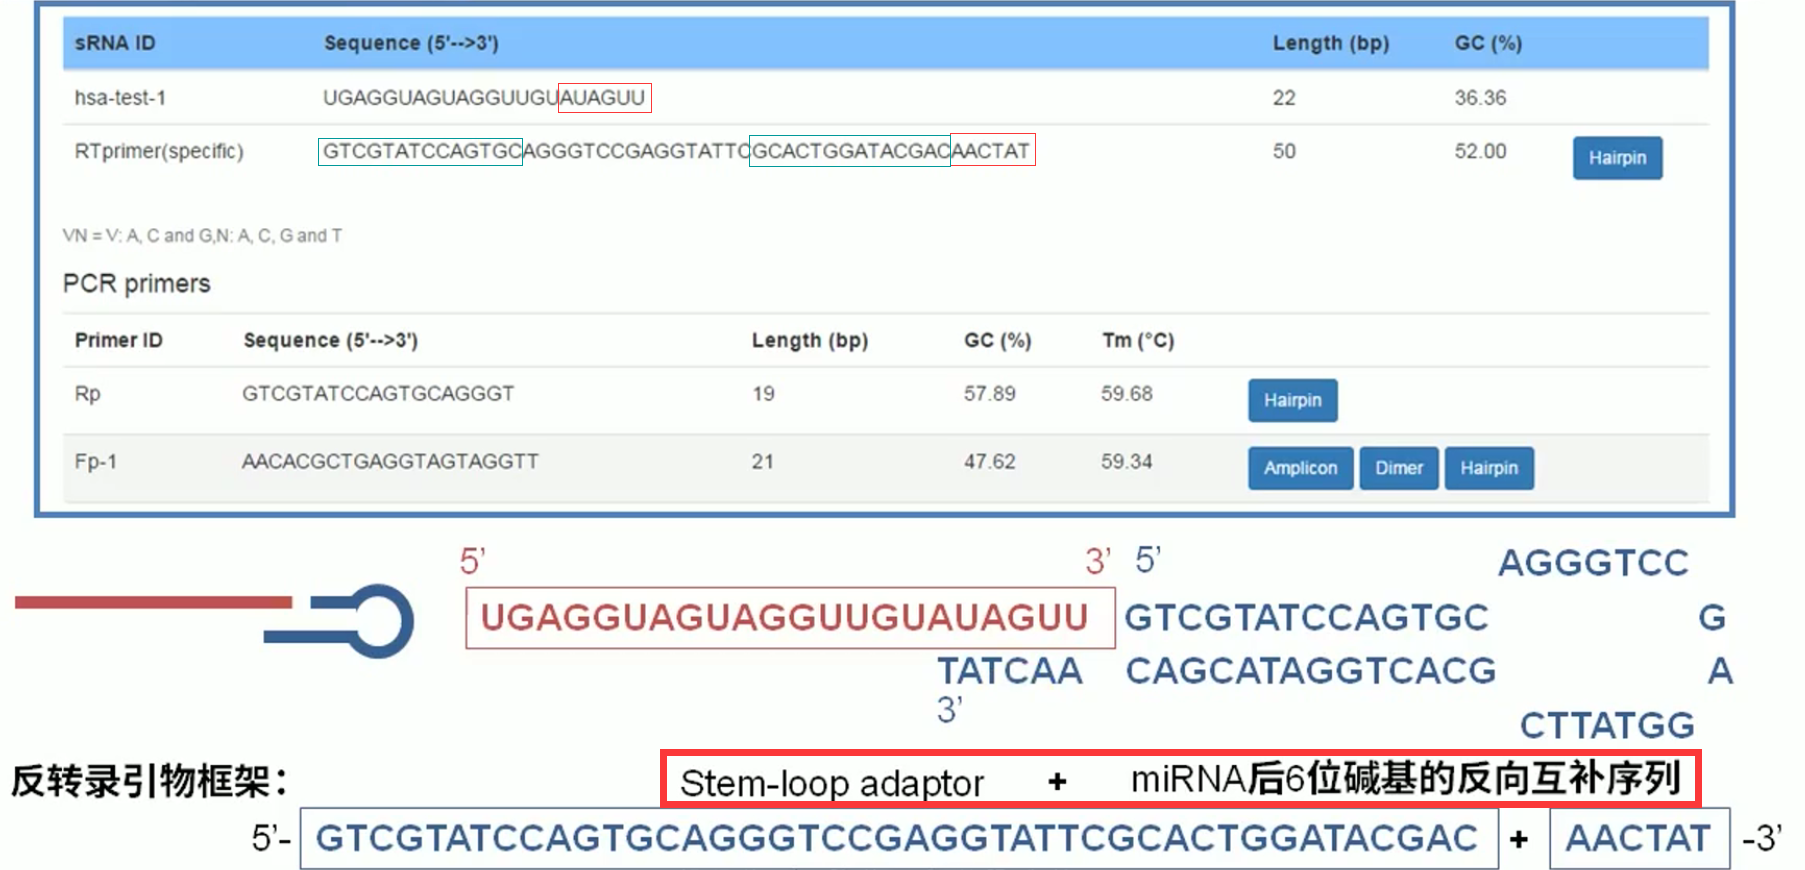
Task: Open the Amplicon view for Fp-1
Action: point(1300,468)
